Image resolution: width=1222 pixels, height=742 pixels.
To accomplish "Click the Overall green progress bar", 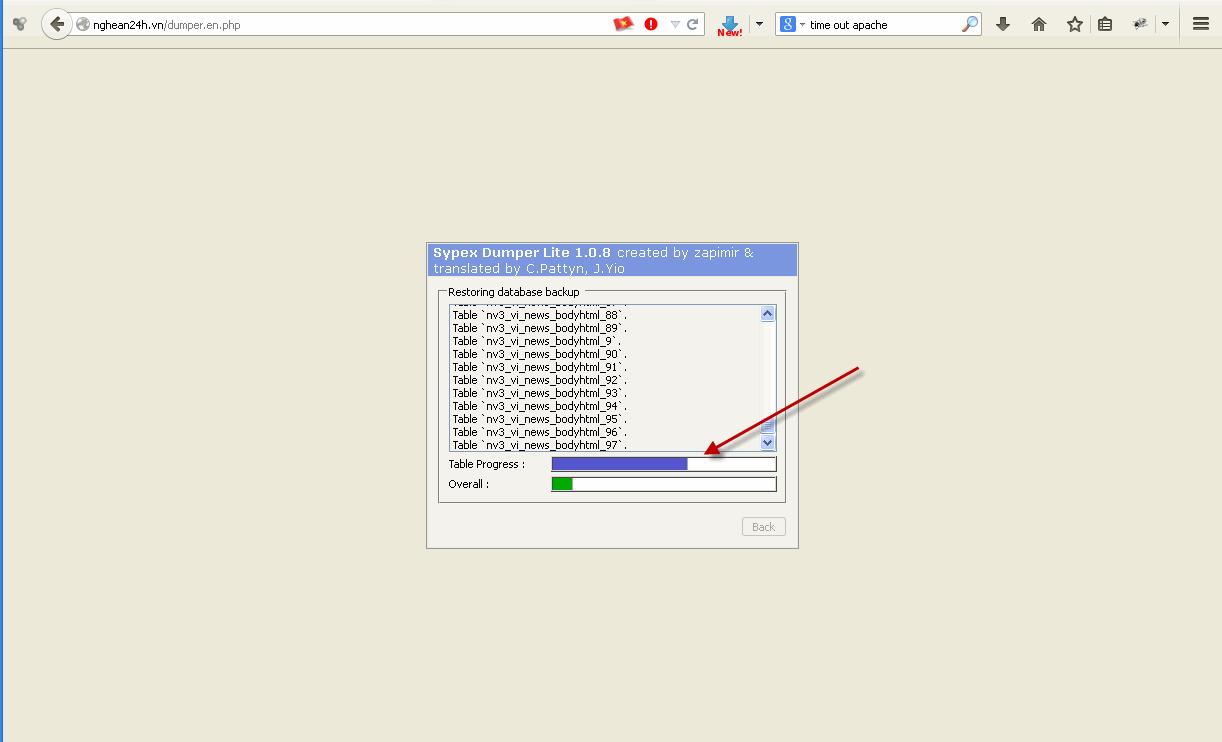I will click(x=664, y=484).
